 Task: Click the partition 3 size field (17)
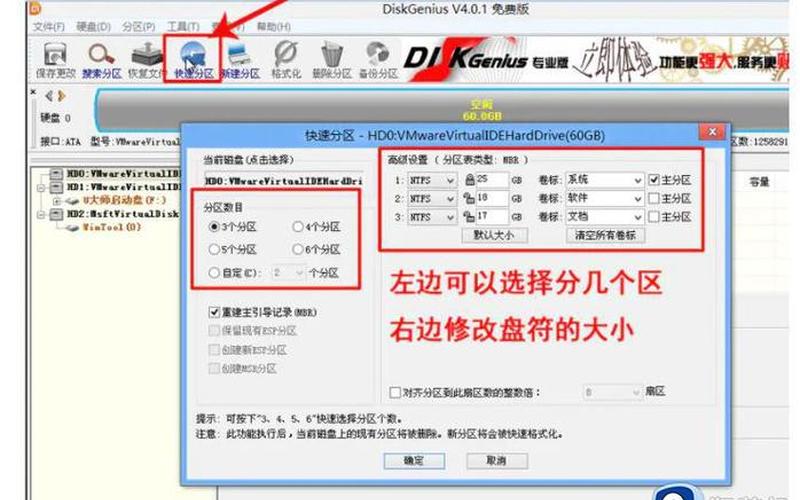pyautogui.click(x=492, y=217)
